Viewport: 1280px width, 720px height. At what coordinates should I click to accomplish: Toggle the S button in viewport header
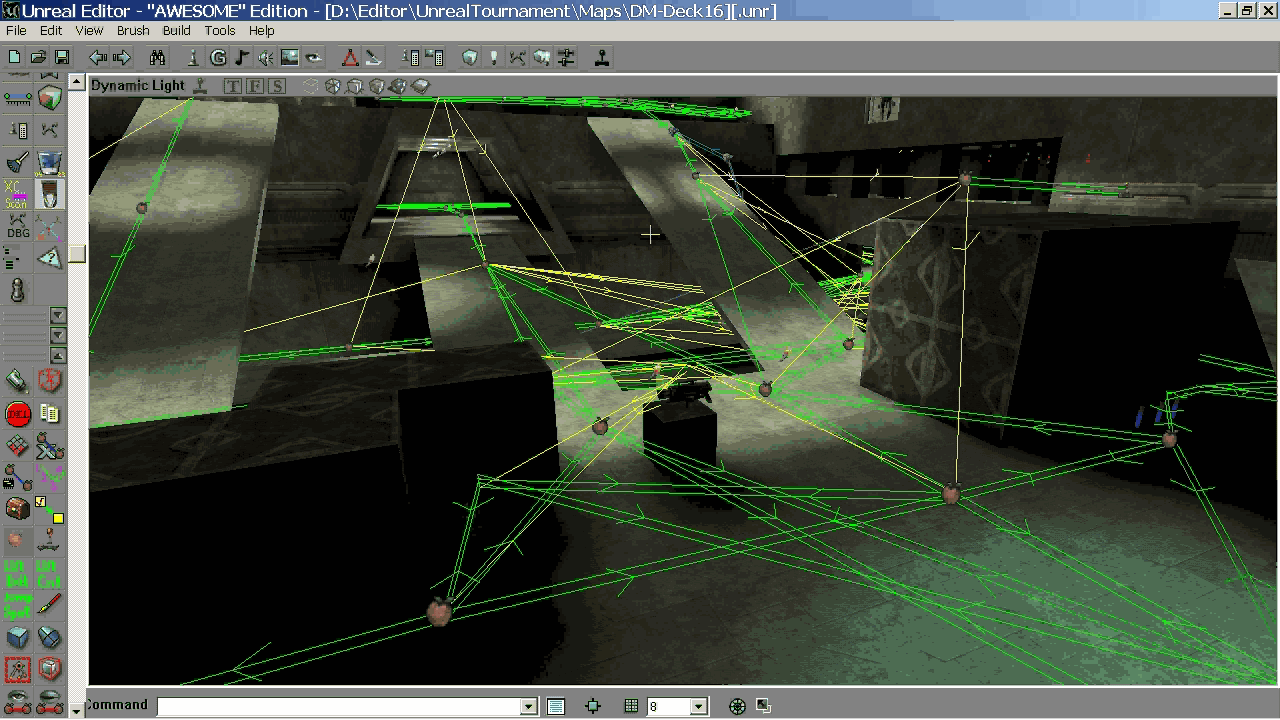click(277, 87)
